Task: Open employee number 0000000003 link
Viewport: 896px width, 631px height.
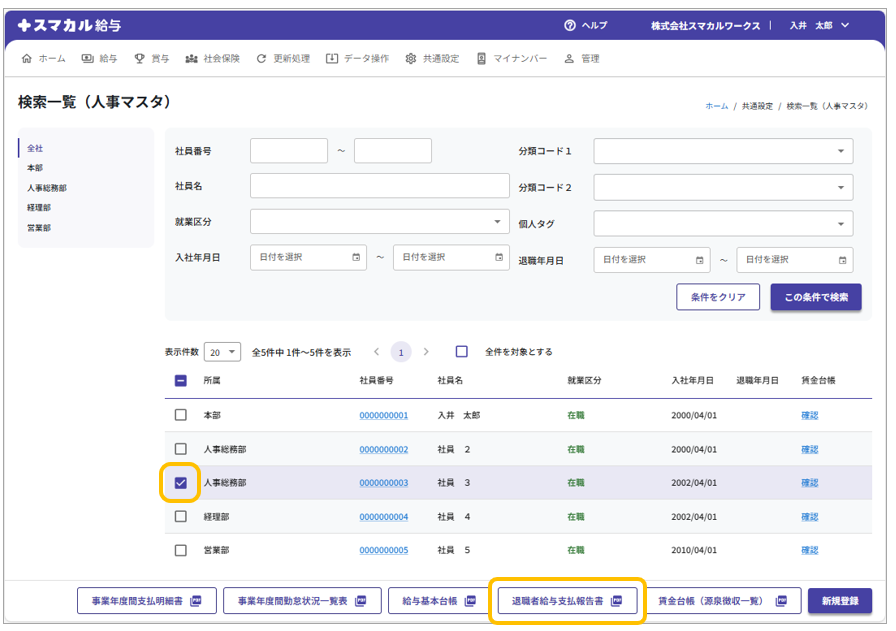Action: pyautogui.click(x=384, y=483)
